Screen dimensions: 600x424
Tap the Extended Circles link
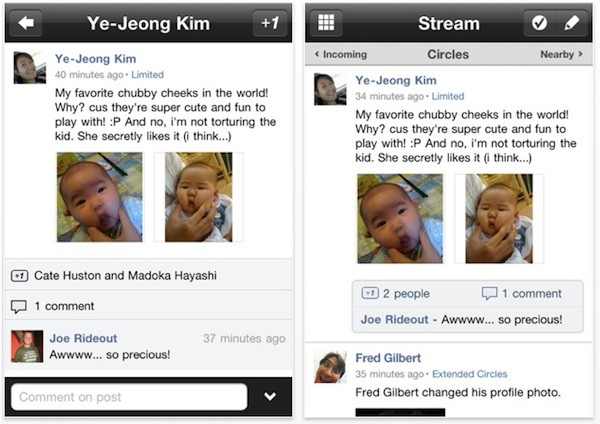tap(469, 374)
